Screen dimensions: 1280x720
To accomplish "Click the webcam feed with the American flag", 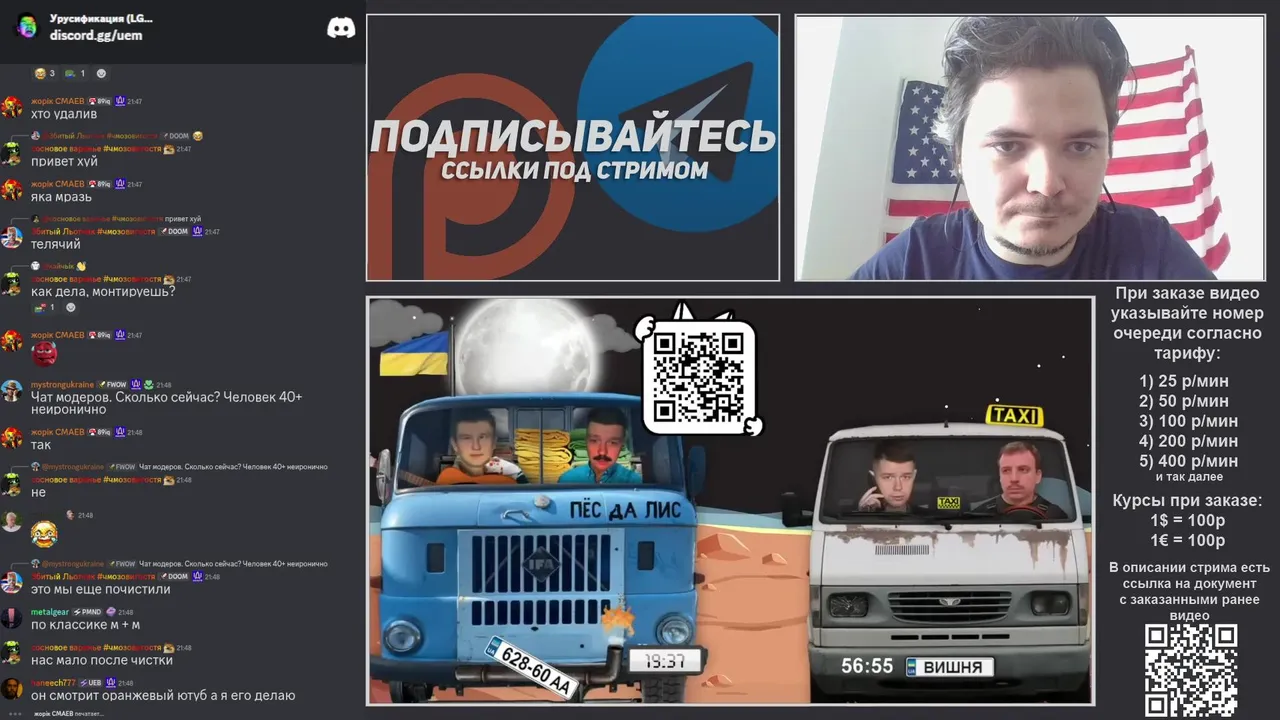I will [1029, 148].
